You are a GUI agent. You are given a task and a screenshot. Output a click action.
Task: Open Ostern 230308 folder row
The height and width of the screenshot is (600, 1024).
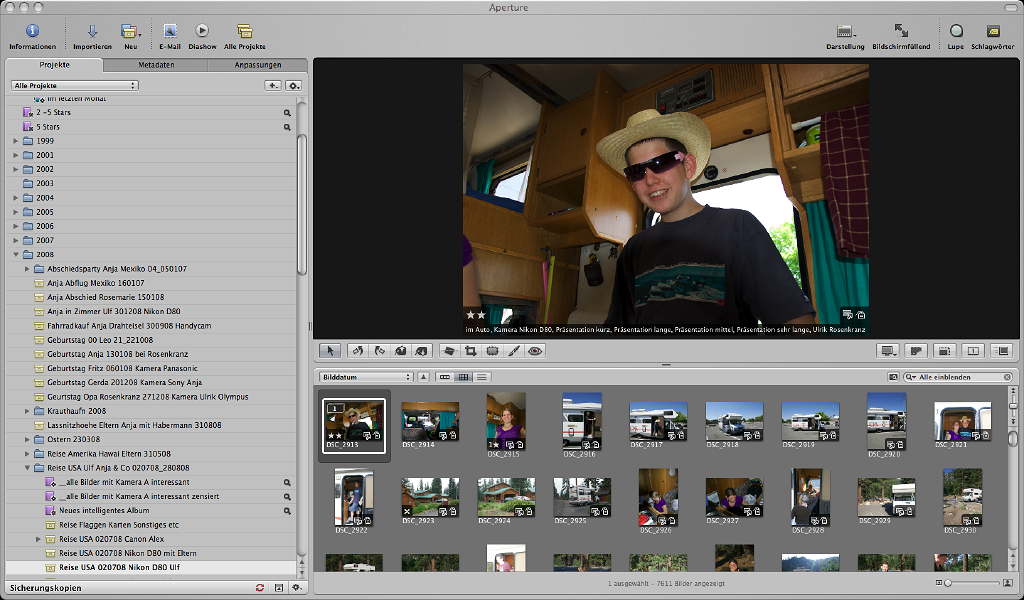pyautogui.click(x=151, y=439)
